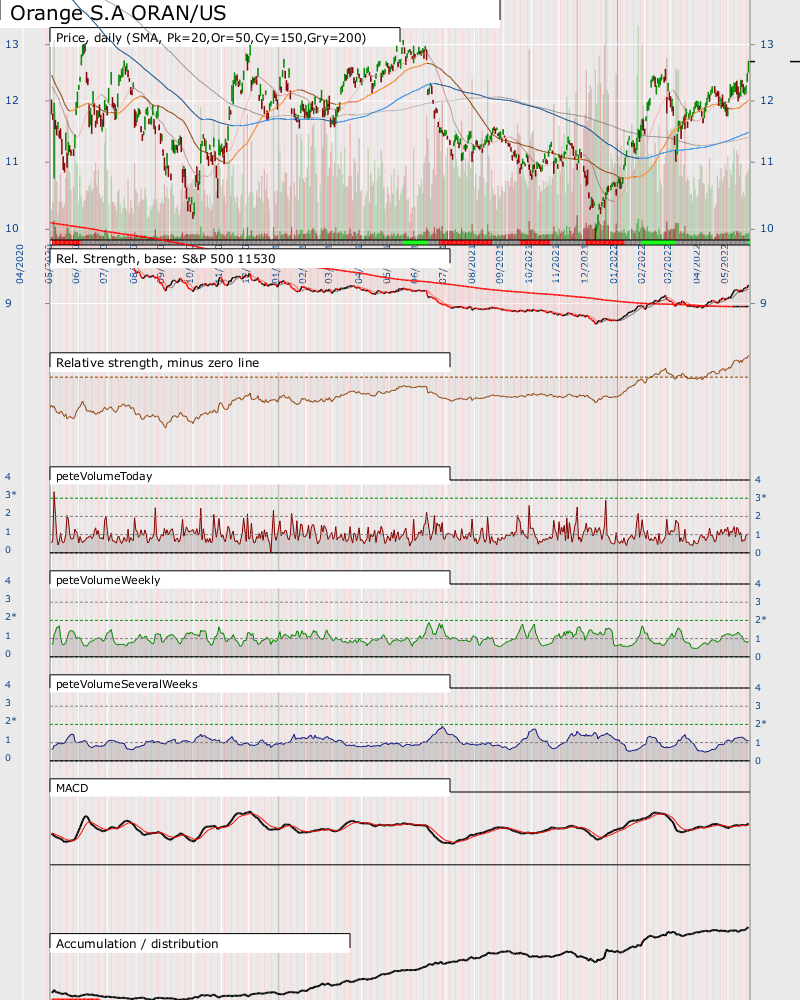Select the '11/2021' date axis label
The height and width of the screenshot is (1000, 800).
(556, 264)
